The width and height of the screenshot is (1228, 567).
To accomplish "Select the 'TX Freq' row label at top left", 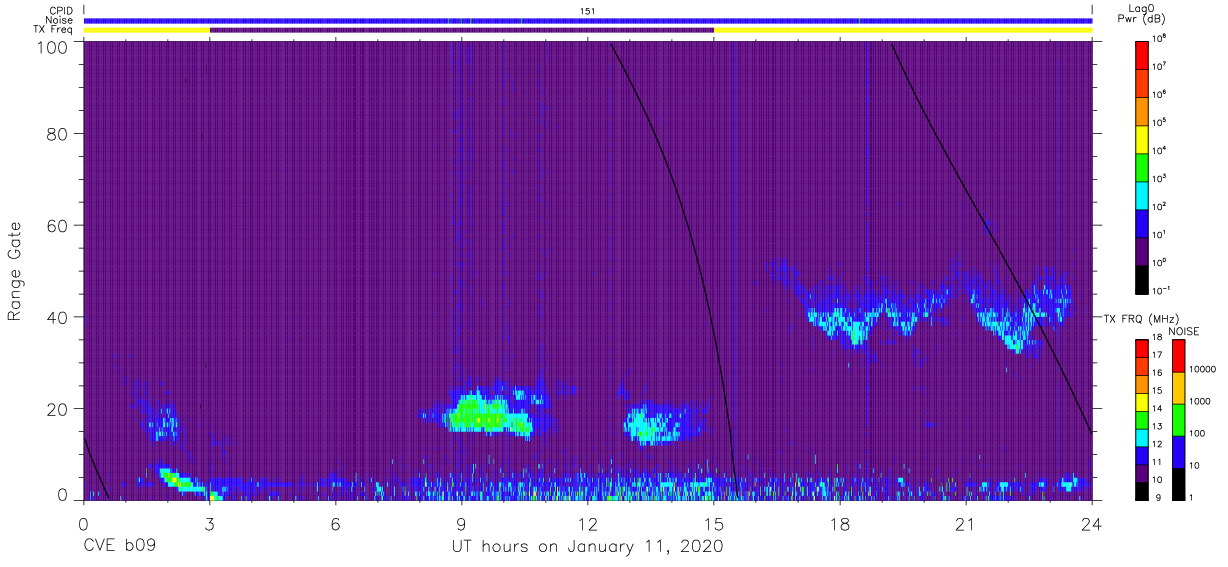I will [x=54, y=30].
